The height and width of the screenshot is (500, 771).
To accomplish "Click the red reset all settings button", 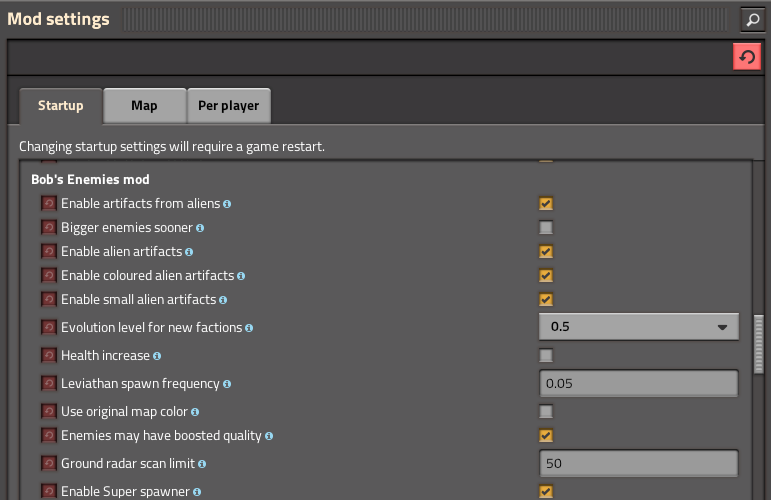I will point(746,58).
